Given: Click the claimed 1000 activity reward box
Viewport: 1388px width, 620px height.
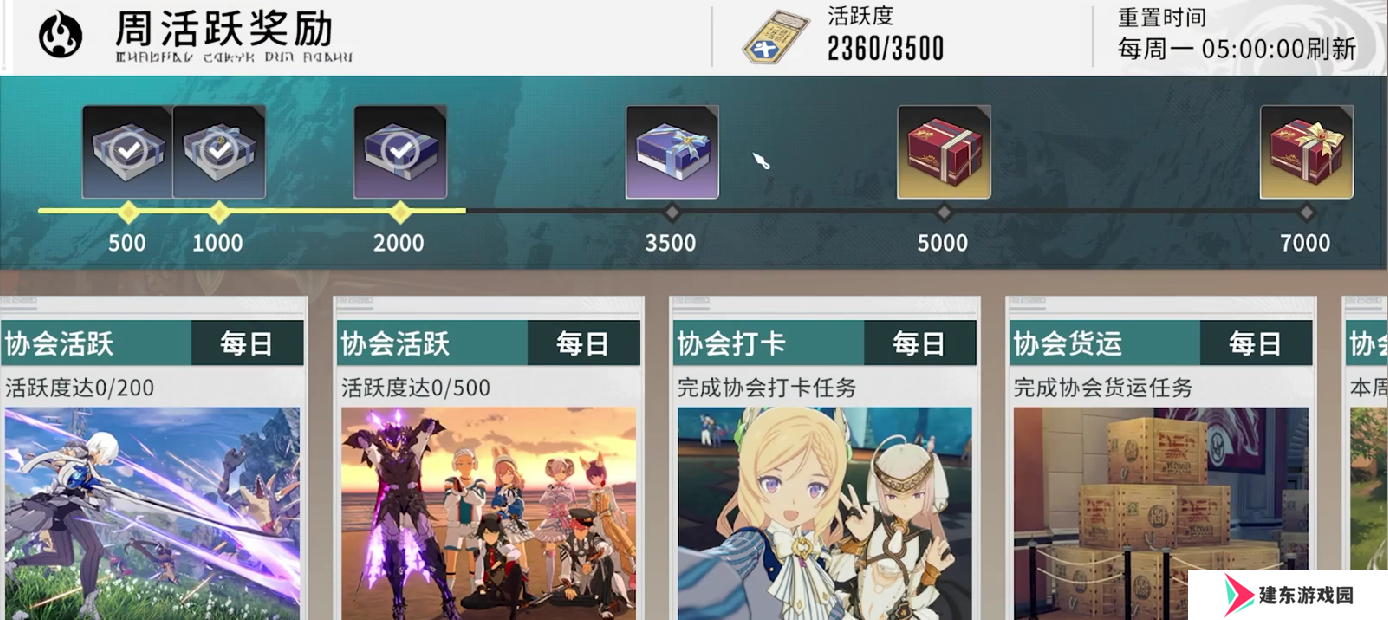Looking at the screenshot, I should pyautogui.click(x=219, y=152).
